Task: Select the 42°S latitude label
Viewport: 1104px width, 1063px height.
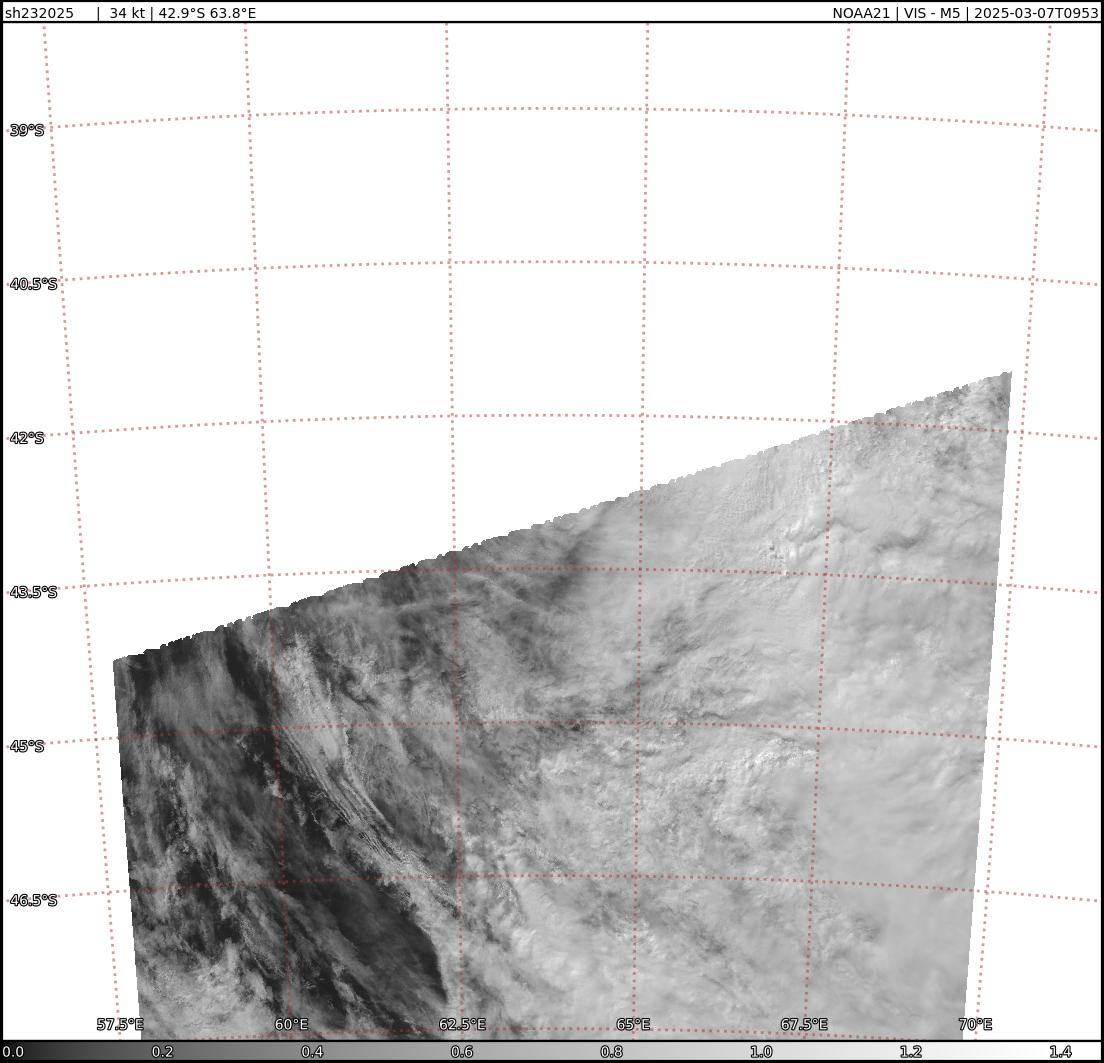Action: coord(27,438)
